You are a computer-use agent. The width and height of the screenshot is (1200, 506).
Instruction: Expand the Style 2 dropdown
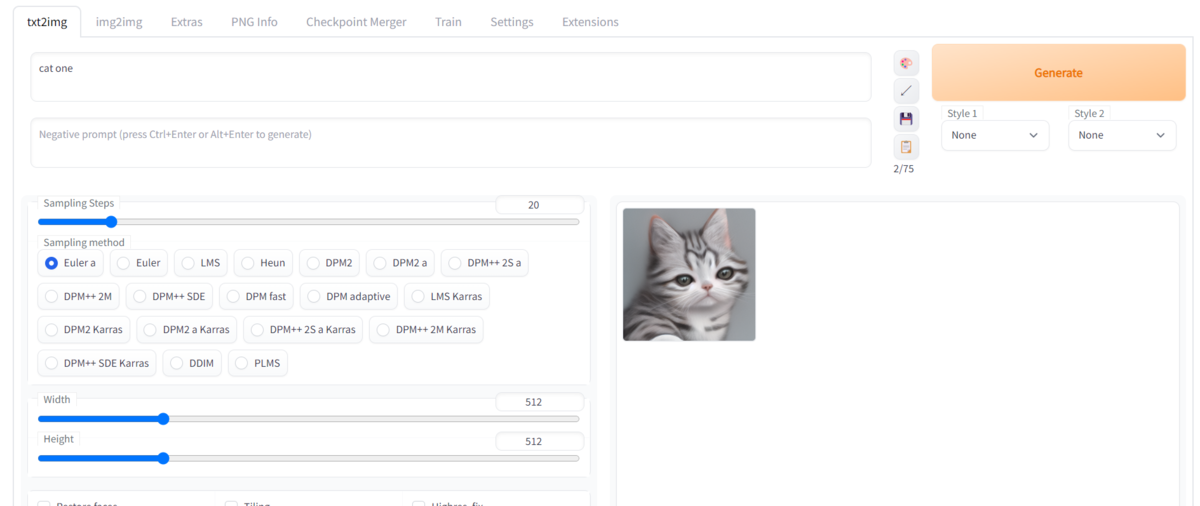click(1122, 135)
